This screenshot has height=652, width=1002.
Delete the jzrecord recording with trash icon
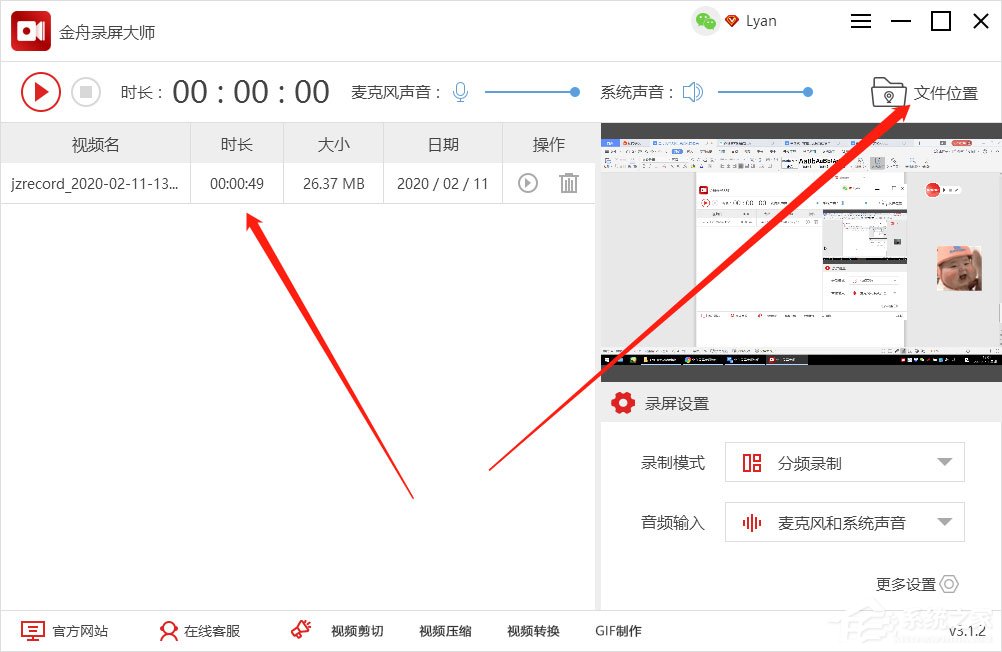tap(569, 183)
